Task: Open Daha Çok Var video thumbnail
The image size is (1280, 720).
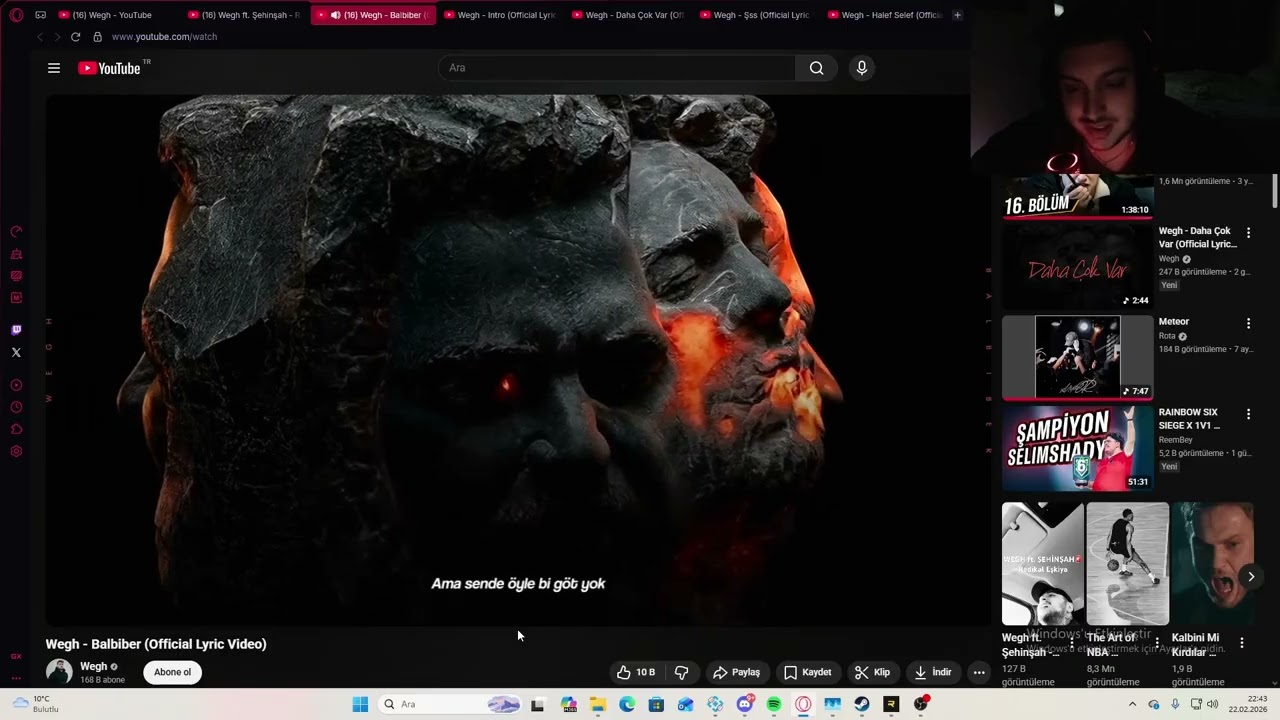Action: click(1078, 267)
